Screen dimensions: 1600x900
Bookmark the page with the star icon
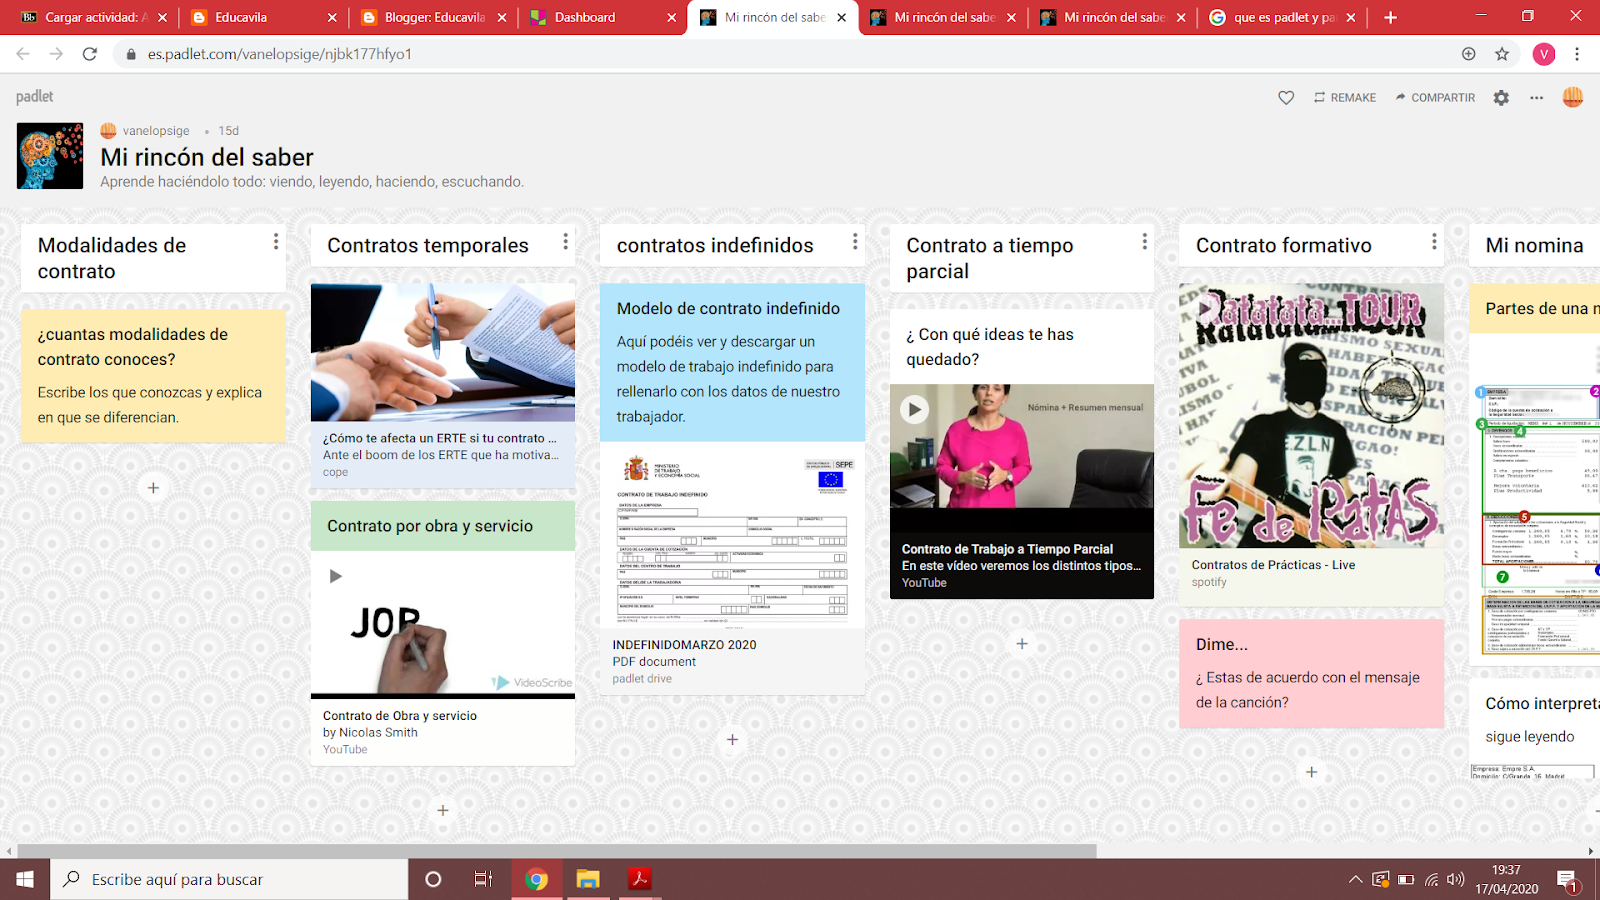coord(1501,54)
